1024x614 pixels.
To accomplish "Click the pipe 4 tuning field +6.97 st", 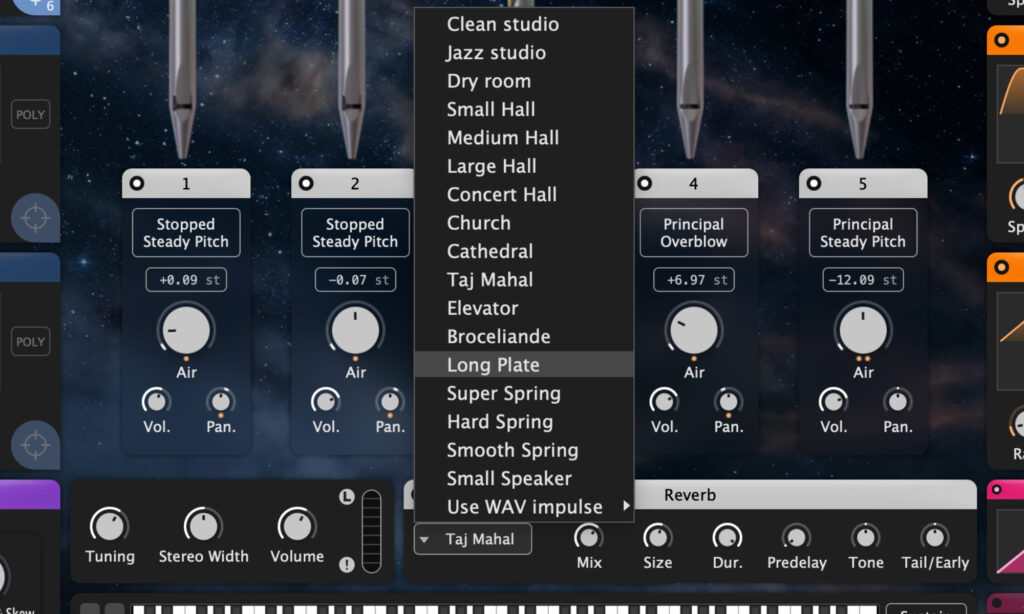I will (694, 280).
